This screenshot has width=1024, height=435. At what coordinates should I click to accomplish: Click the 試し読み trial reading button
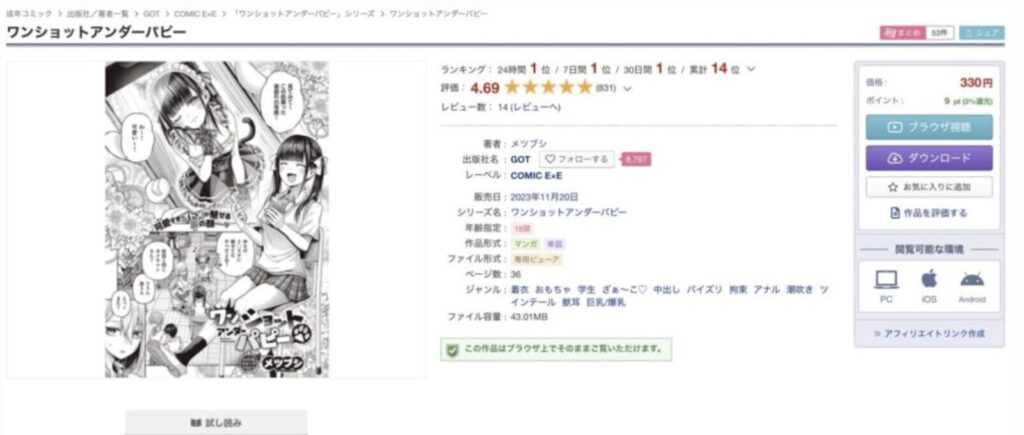216,423
